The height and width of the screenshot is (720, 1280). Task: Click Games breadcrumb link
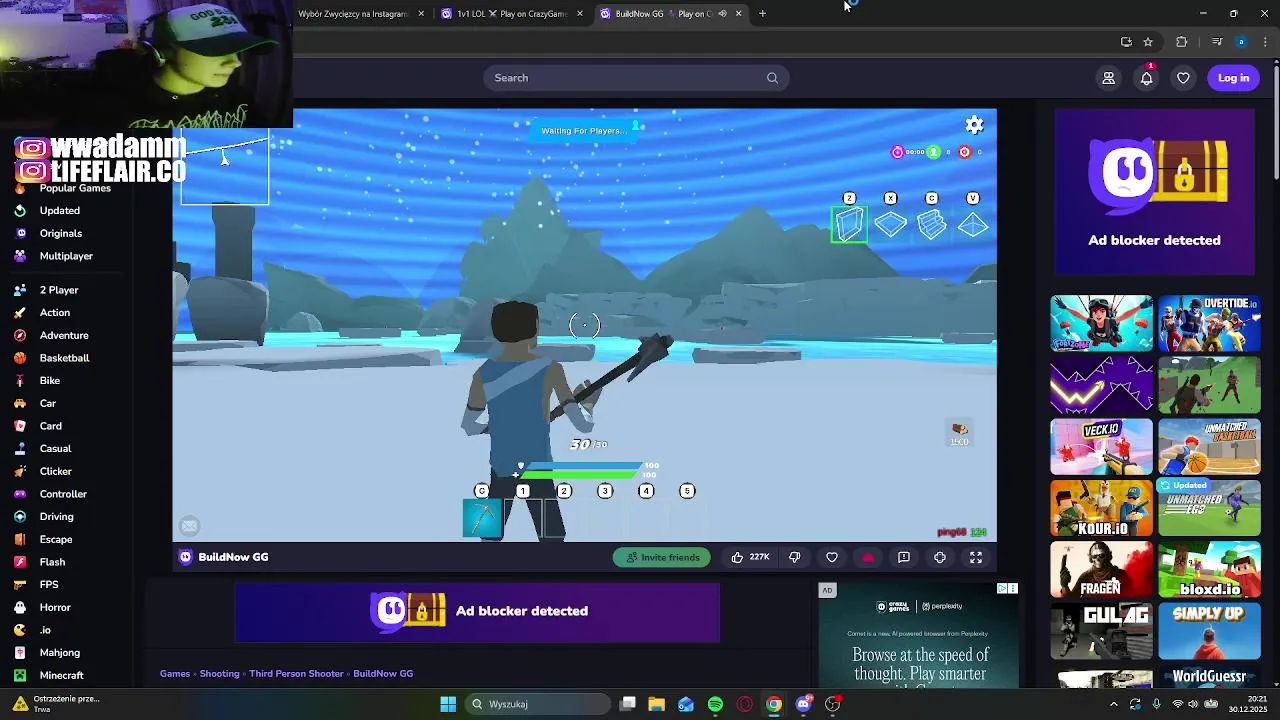pyautogui.click(x=174, y=674)
